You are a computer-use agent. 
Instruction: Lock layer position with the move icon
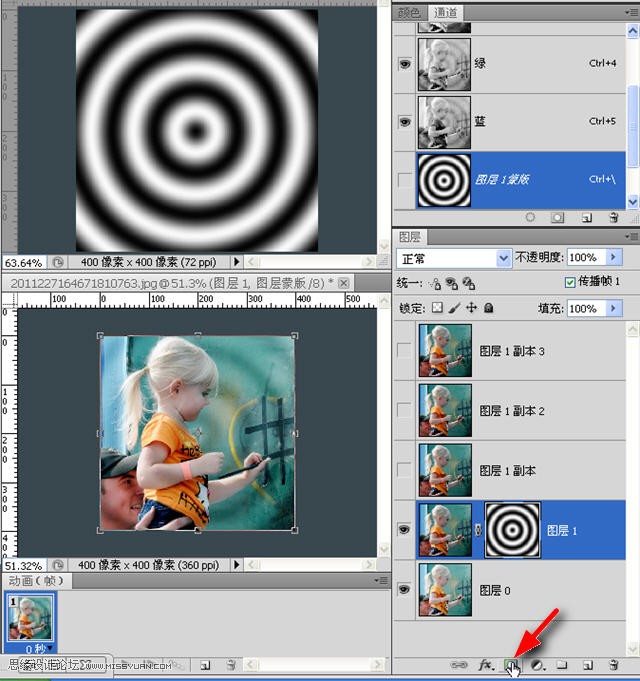point(472,308)
